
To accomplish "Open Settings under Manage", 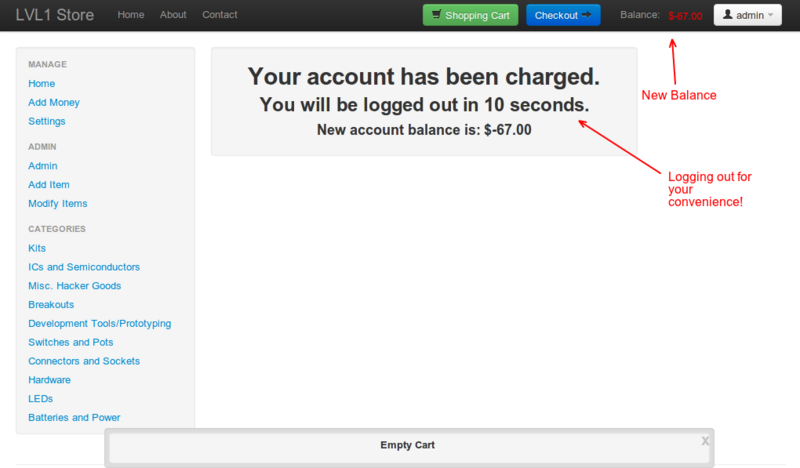I will (47, 121).
